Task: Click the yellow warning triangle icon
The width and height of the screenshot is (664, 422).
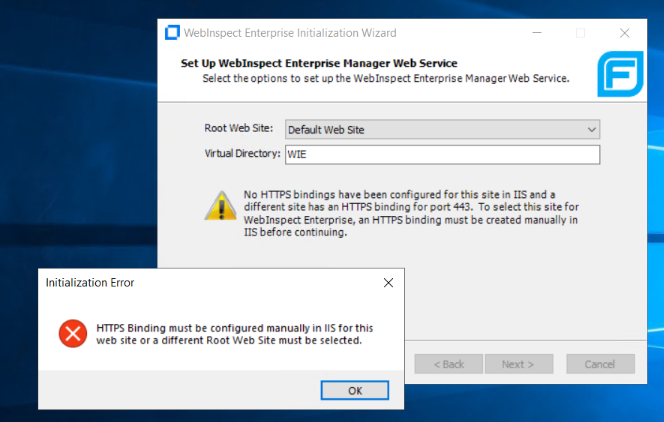Action: pos(221,207)
